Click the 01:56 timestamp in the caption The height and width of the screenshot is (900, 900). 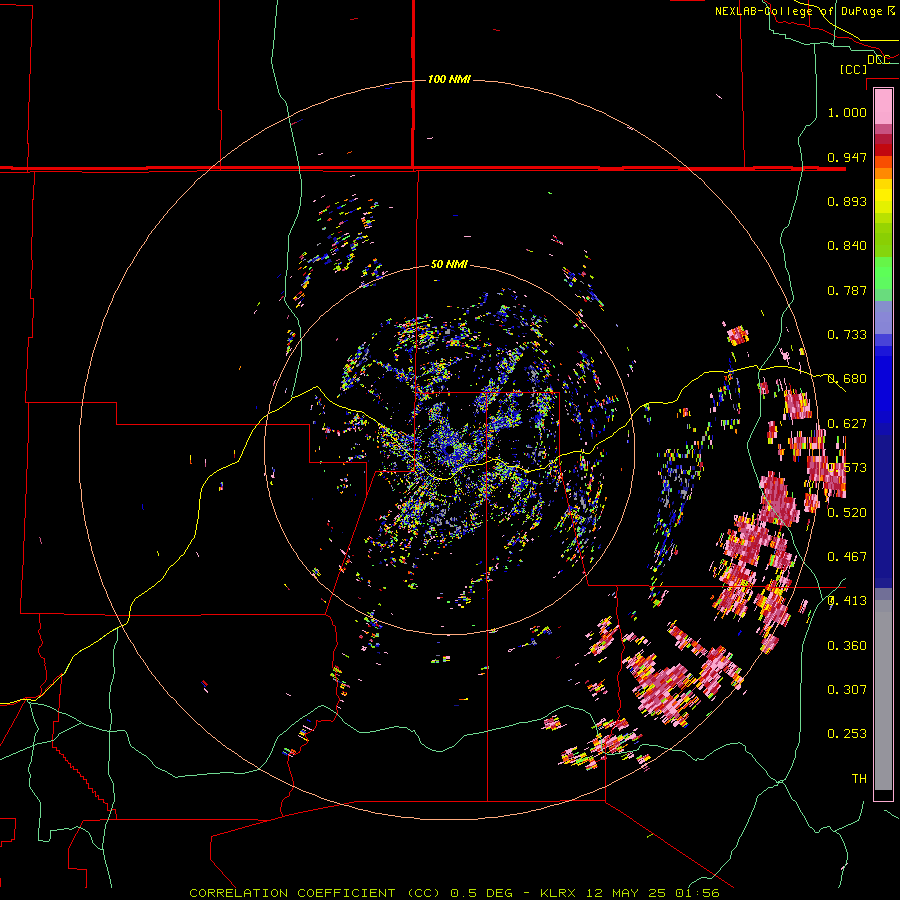696,893
